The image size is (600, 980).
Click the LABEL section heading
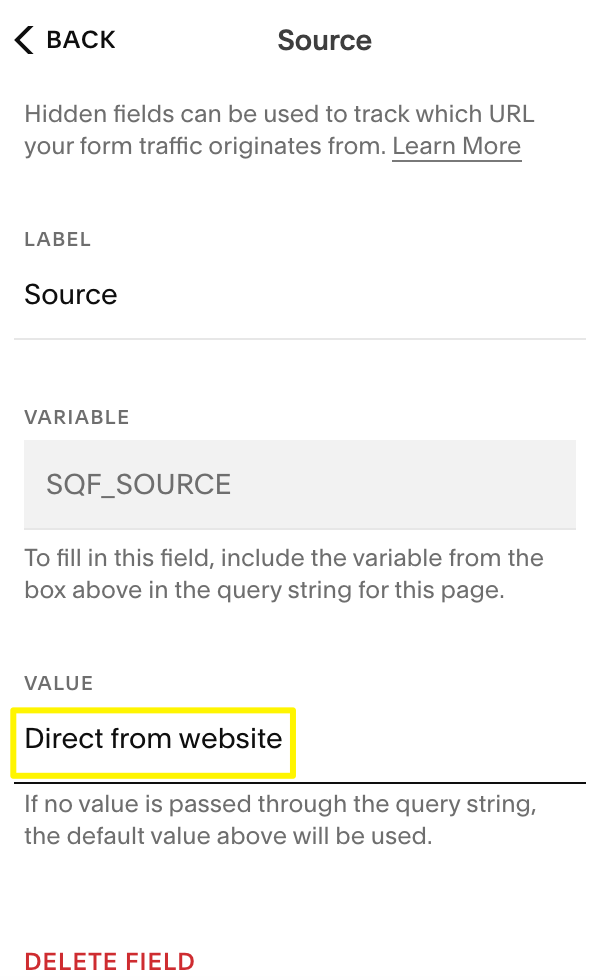click(58, 240)
